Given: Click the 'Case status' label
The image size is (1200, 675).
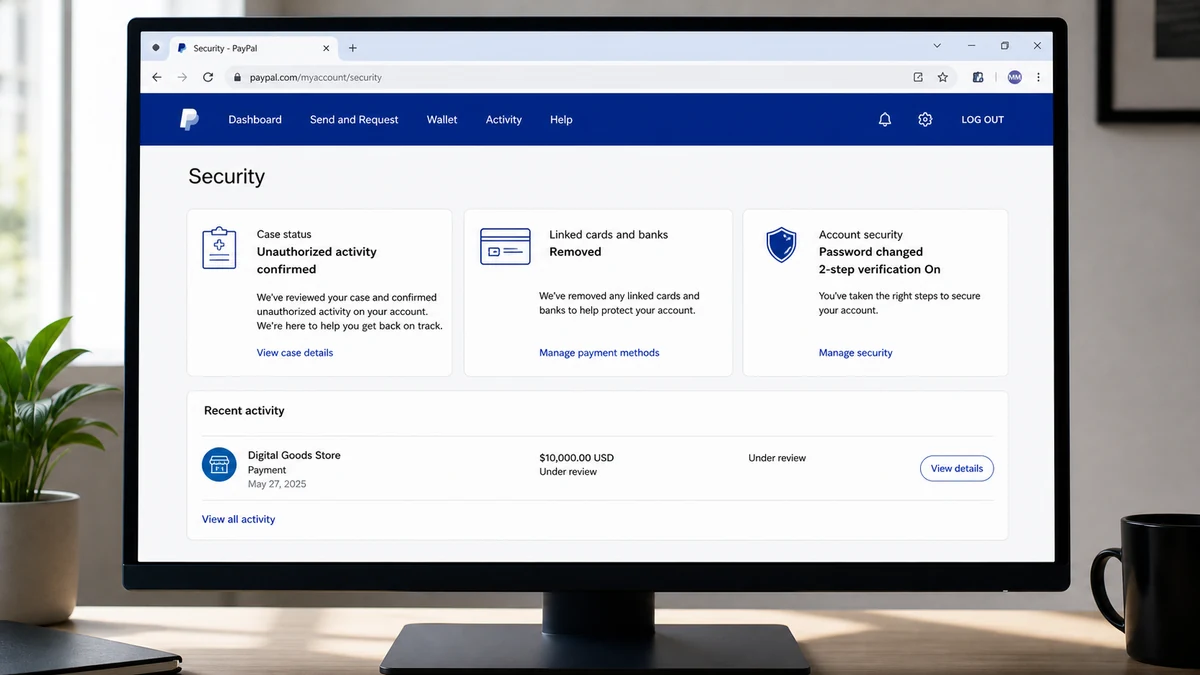Looking at the screenshot, I should click(284, 234).
